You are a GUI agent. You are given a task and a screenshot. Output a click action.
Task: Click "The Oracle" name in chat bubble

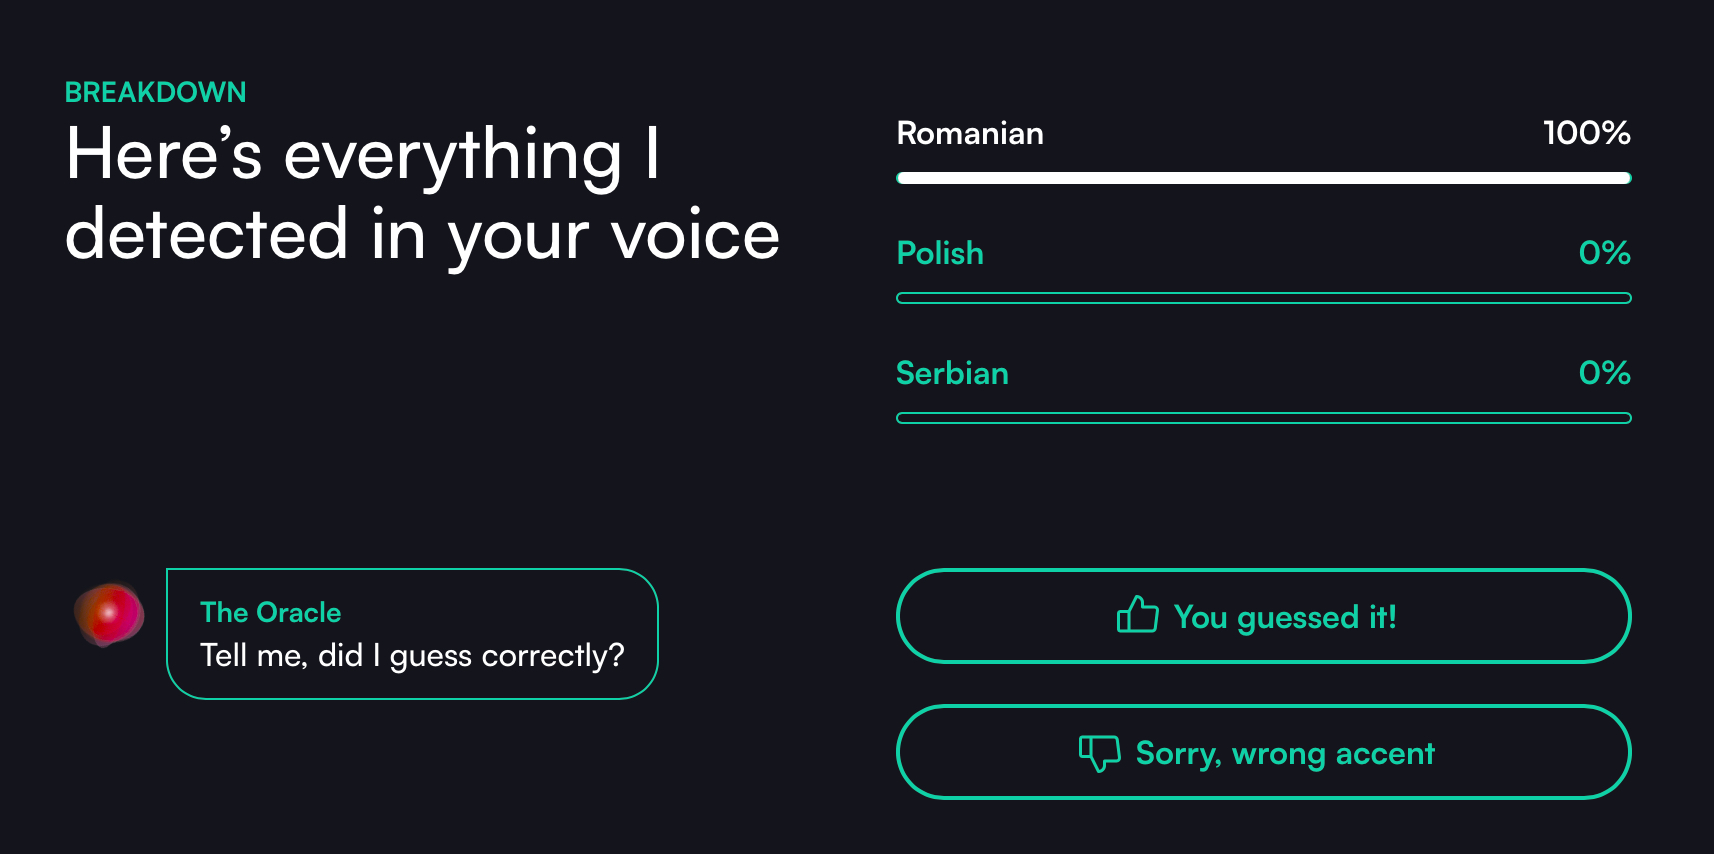(x=270, y=612)
